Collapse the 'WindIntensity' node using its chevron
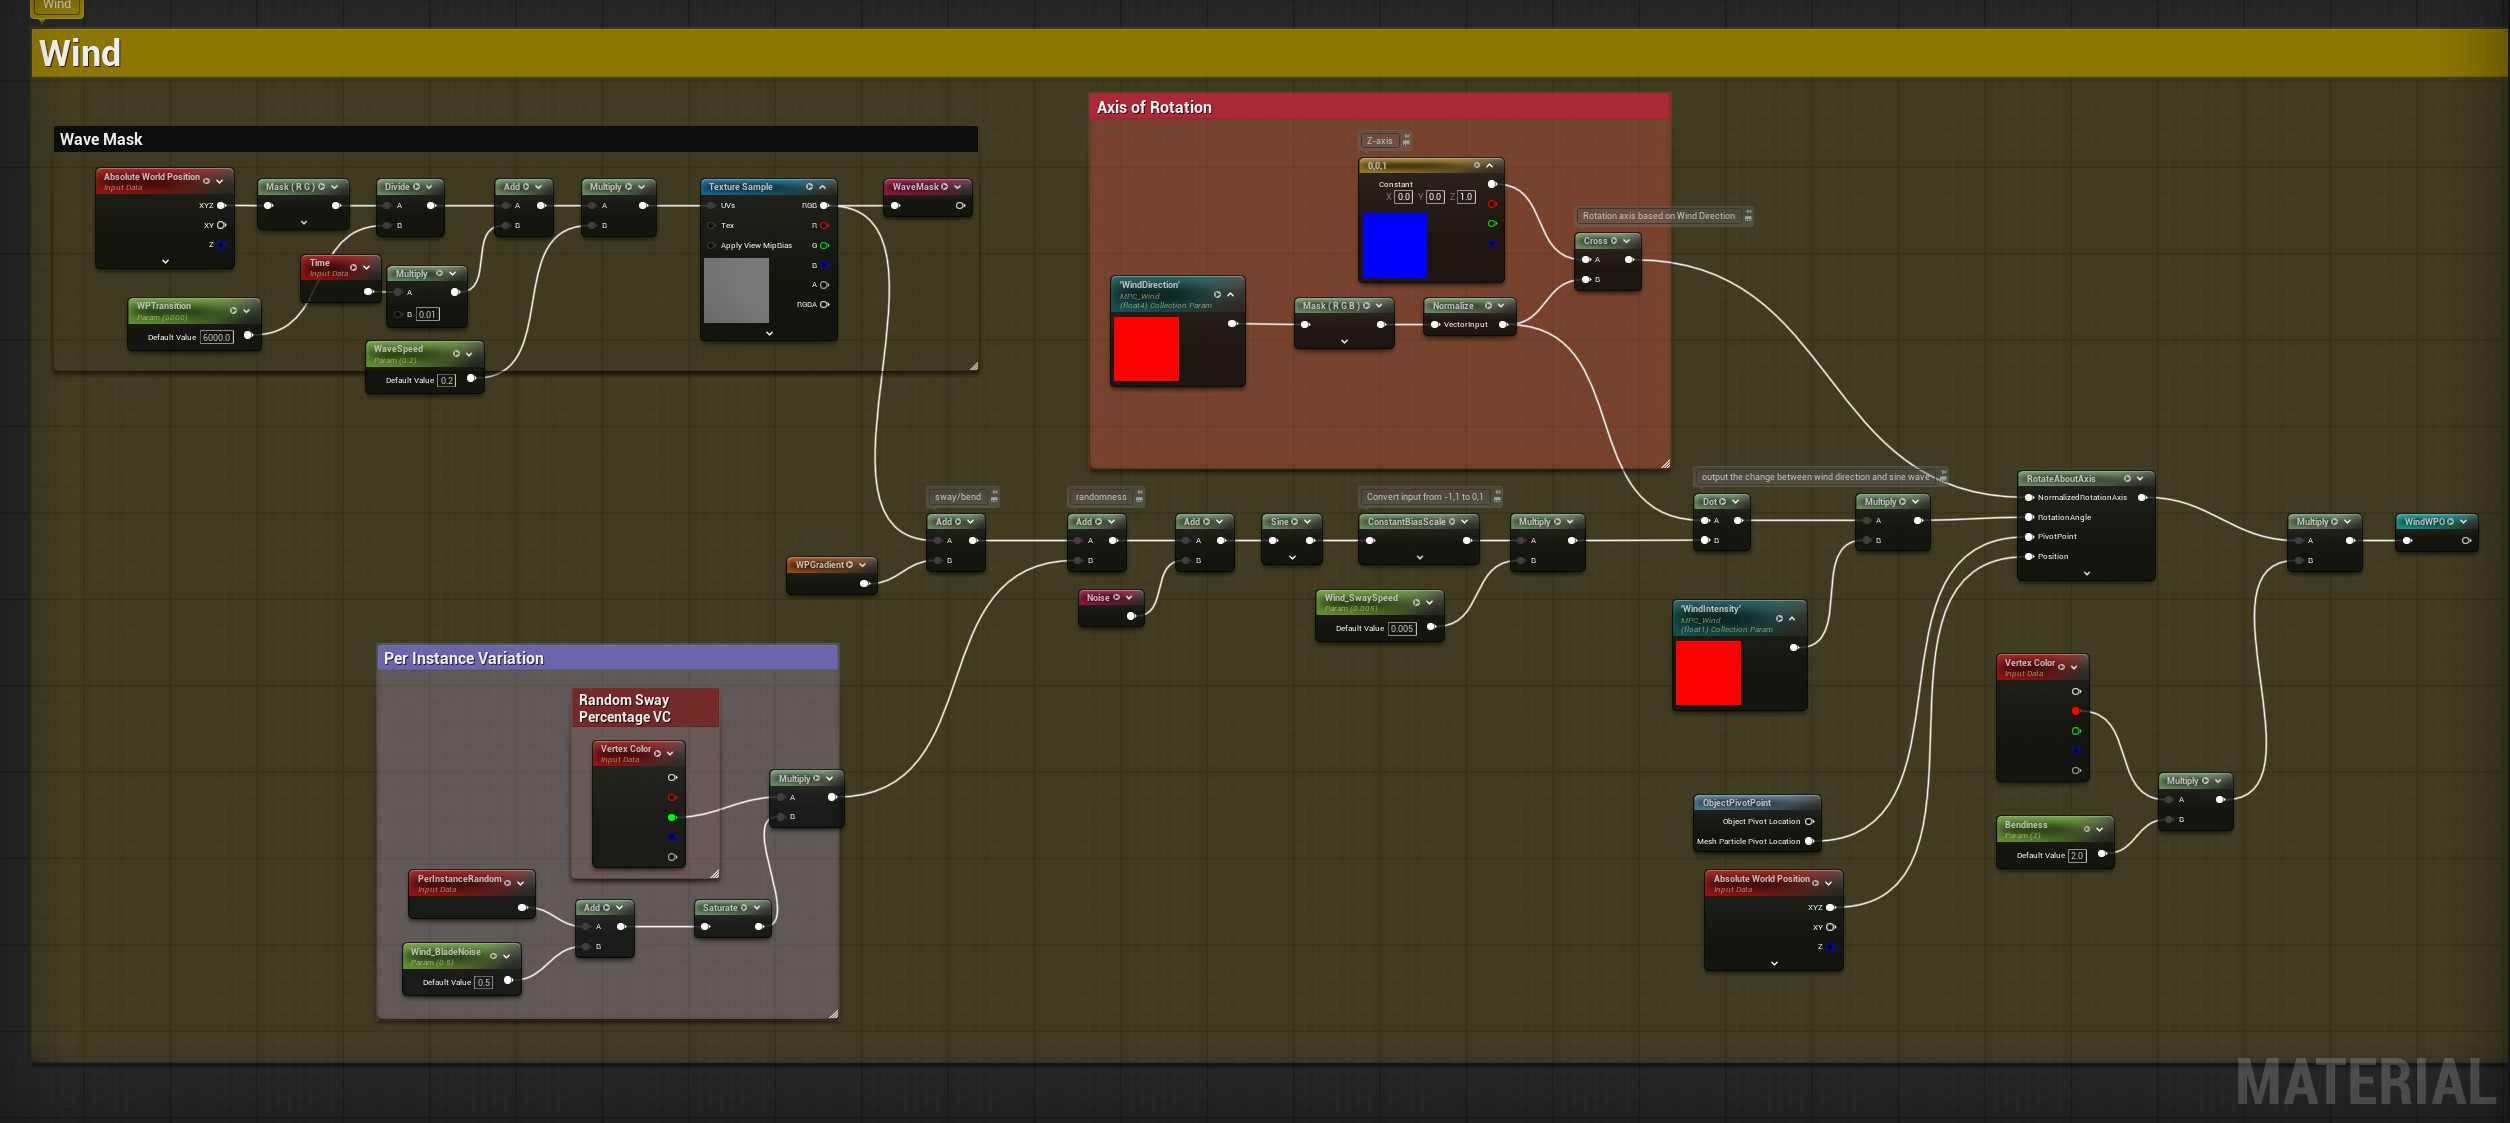Screen dimensions: 2510x1123 click(1792, 619)
